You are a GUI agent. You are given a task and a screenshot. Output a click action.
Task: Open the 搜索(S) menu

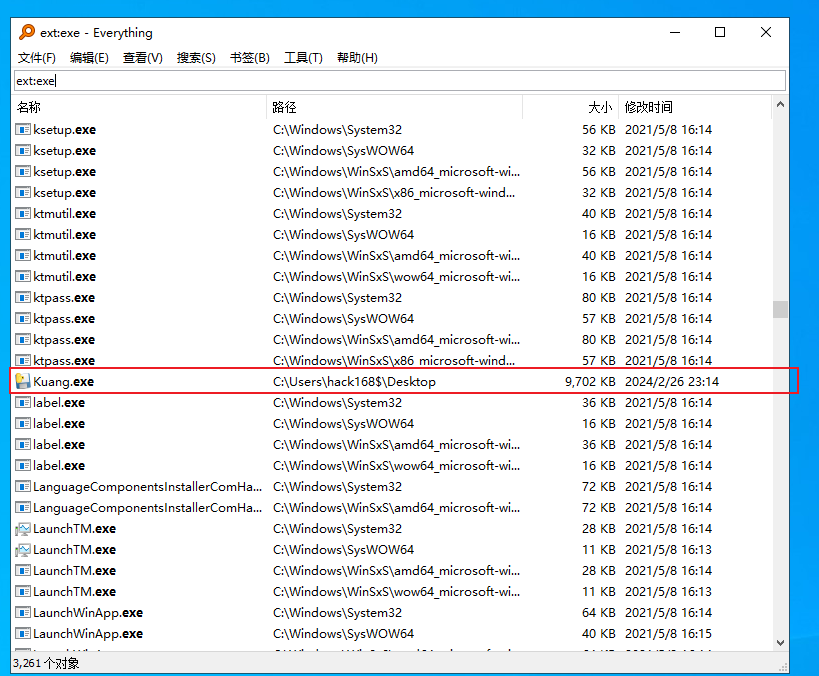tap(196, 57)
